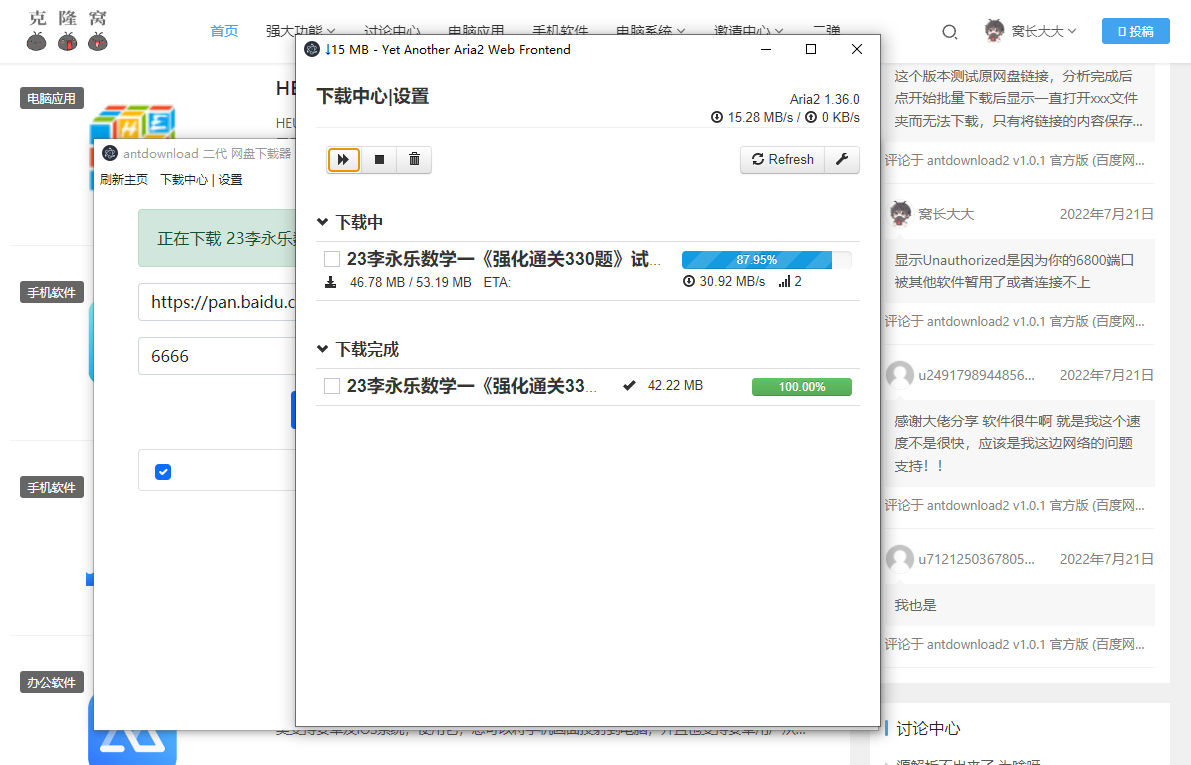Open Aria2 settings via the wrench icon
The width and height of the screenshot is (1191, 765).
click(x=843, y=159)
